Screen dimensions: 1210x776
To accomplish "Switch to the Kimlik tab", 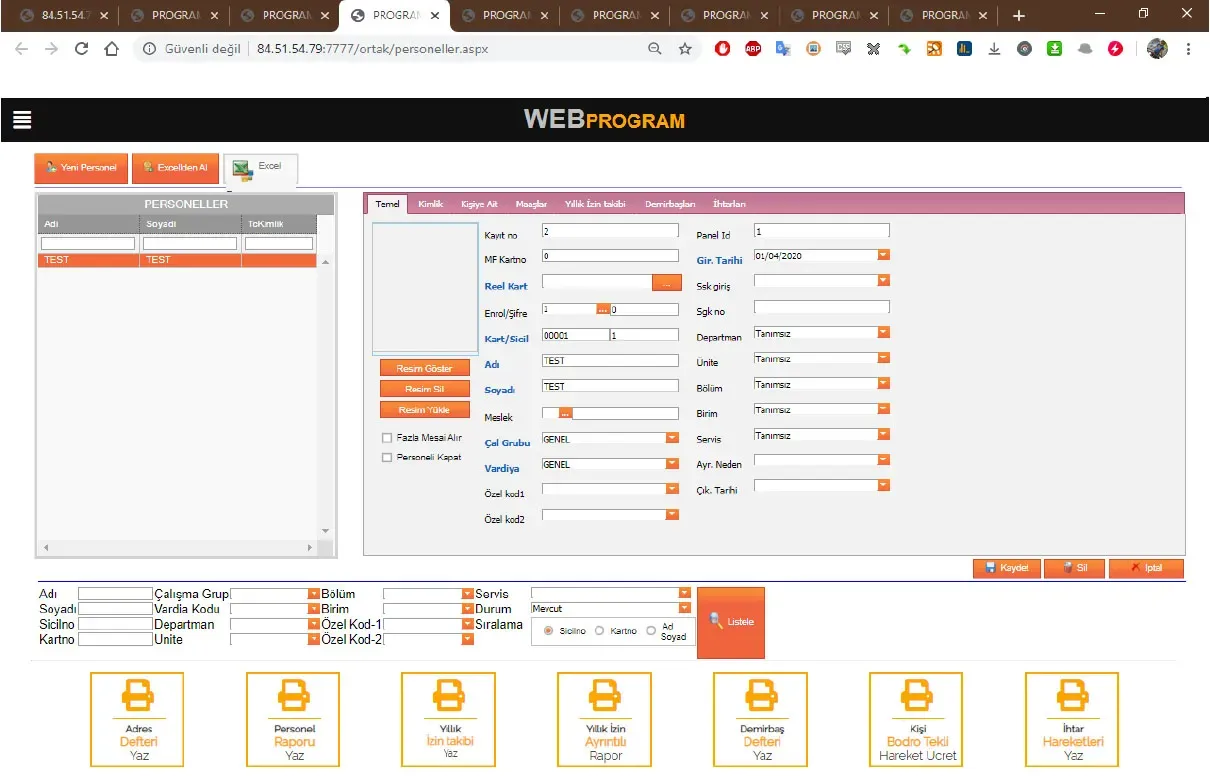I will [431, 204].
